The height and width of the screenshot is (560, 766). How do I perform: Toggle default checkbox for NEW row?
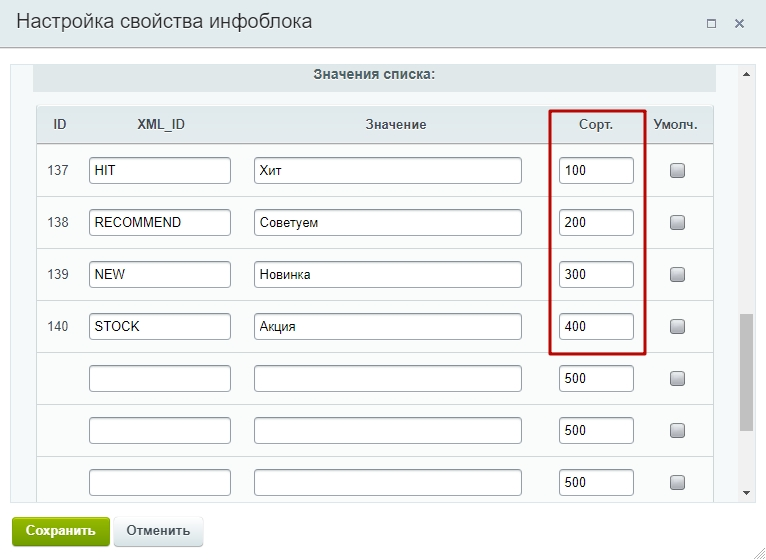pos(677,274)
